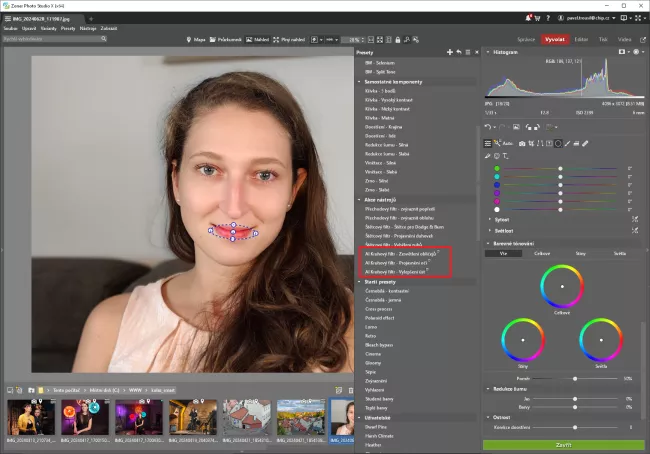Apply AI štětcový filtr Zesvětlení obličeje preset

click(399, 254)
